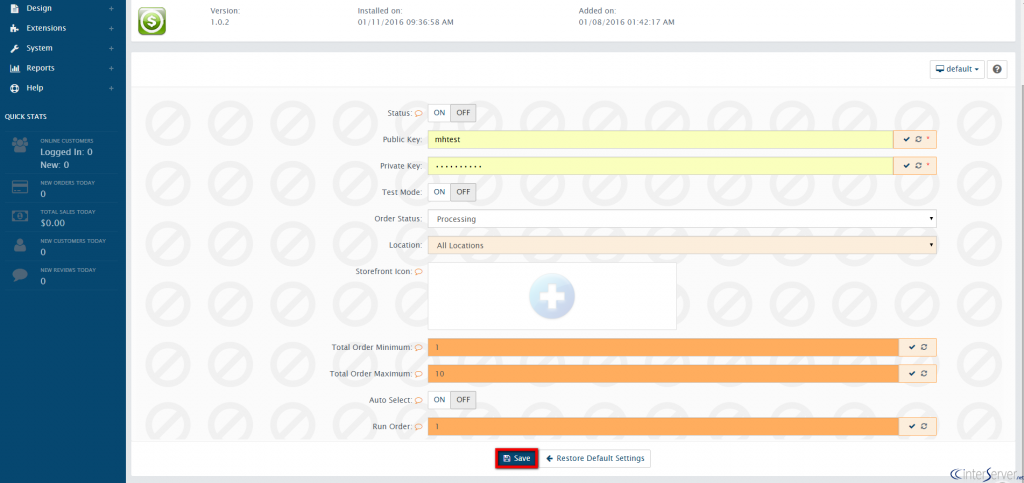Image resolution: width=1024 pixels, height=483 pixels.
Task: Reset Private Key with refresh icon
Action: pyautogui.click(x=918, y=166)
